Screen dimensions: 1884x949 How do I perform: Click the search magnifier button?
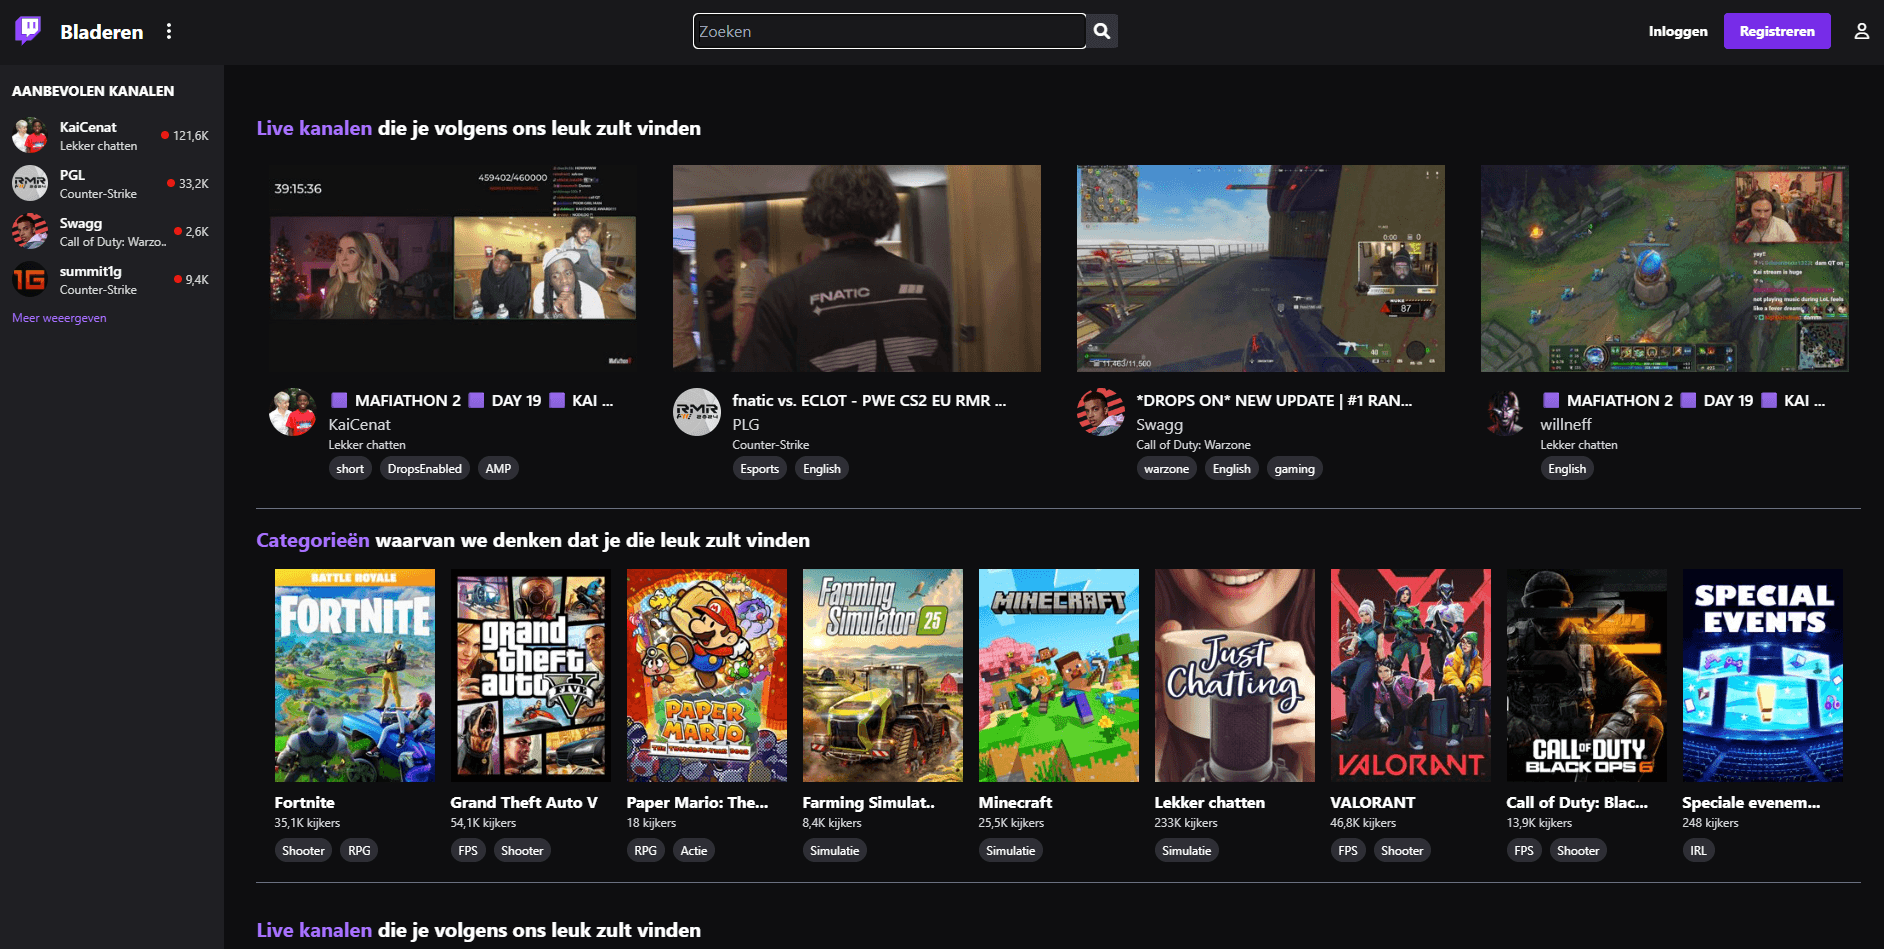[x=1102, y=31]
